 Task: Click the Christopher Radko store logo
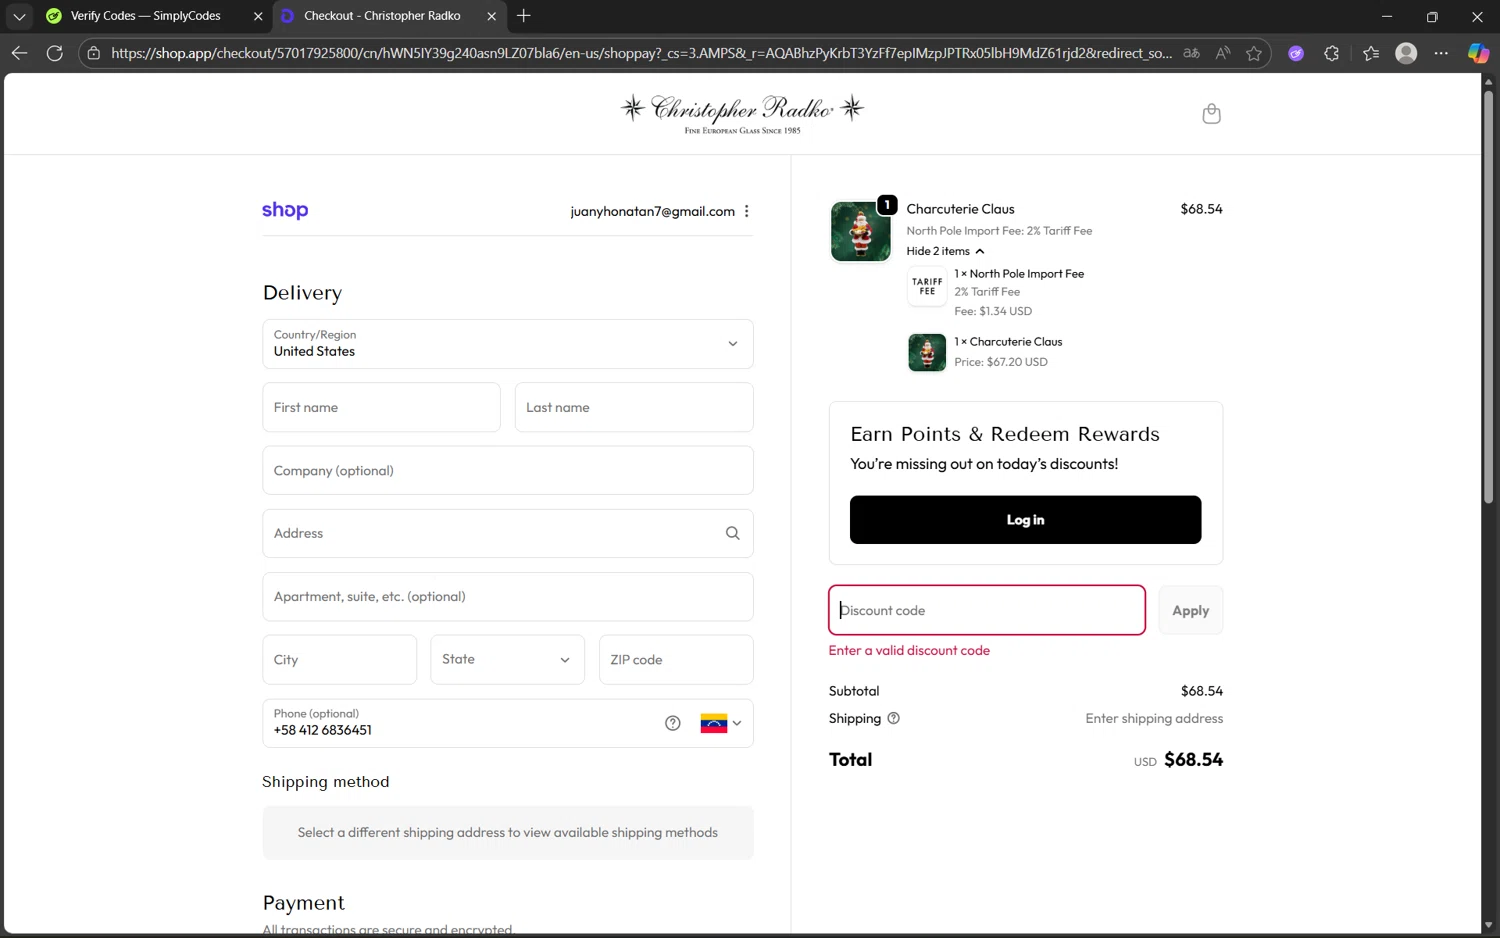click(741, 114)
